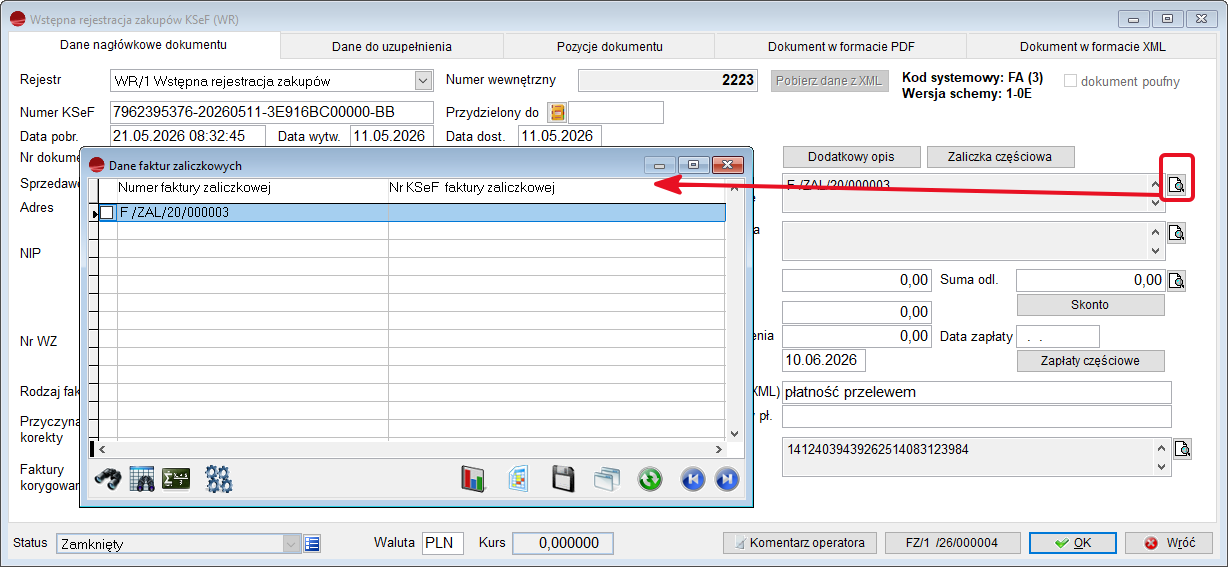Open preview icon next to Suma odl. field
This screenshot has width=1228, height=567.
[x=1177, y=280]
